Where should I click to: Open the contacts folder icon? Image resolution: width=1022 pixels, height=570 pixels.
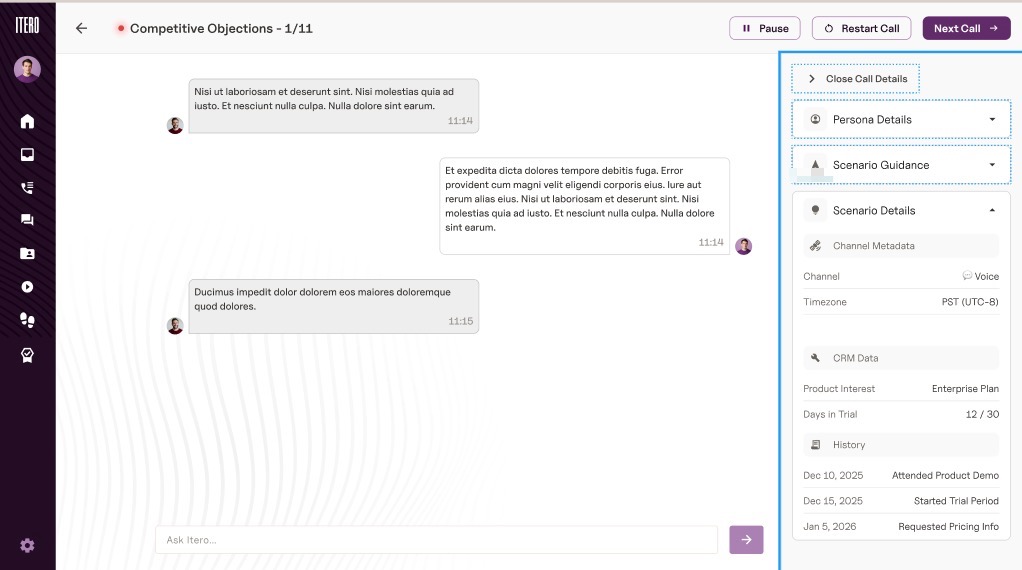[27, 253]
